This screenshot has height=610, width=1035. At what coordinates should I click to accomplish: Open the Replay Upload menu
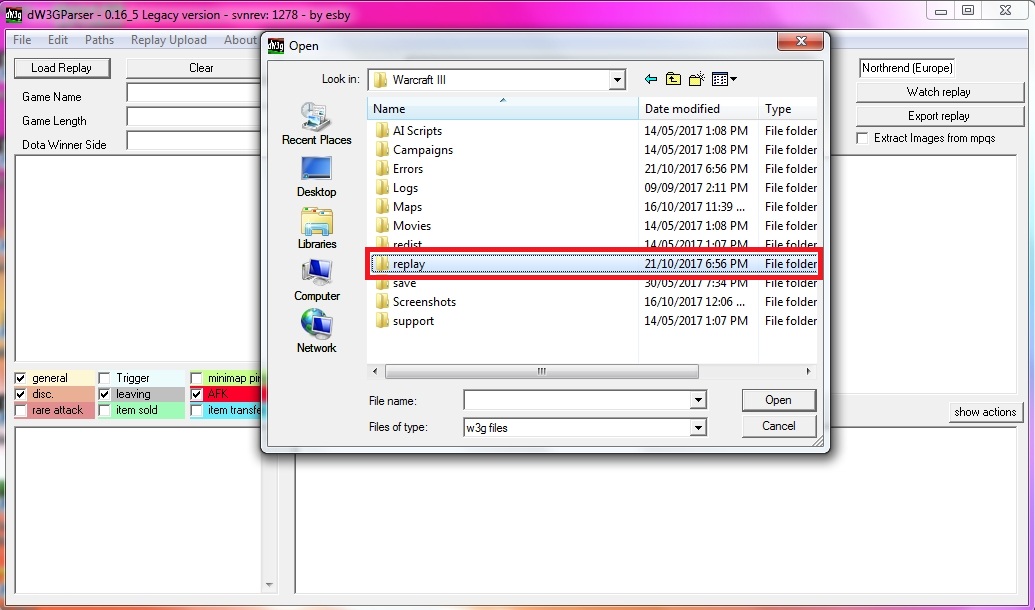tap(168, 40)
